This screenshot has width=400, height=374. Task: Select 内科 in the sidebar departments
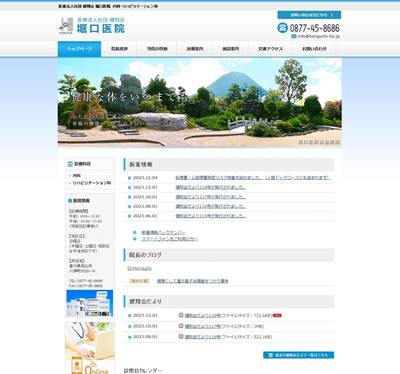[77, 175]
